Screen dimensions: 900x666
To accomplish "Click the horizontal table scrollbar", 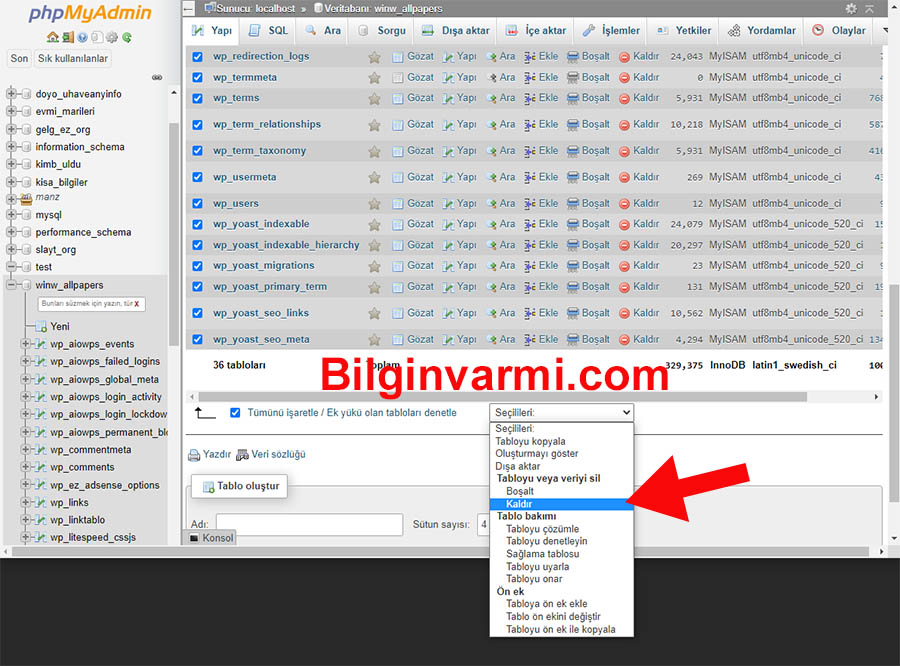I will point(503,397).
